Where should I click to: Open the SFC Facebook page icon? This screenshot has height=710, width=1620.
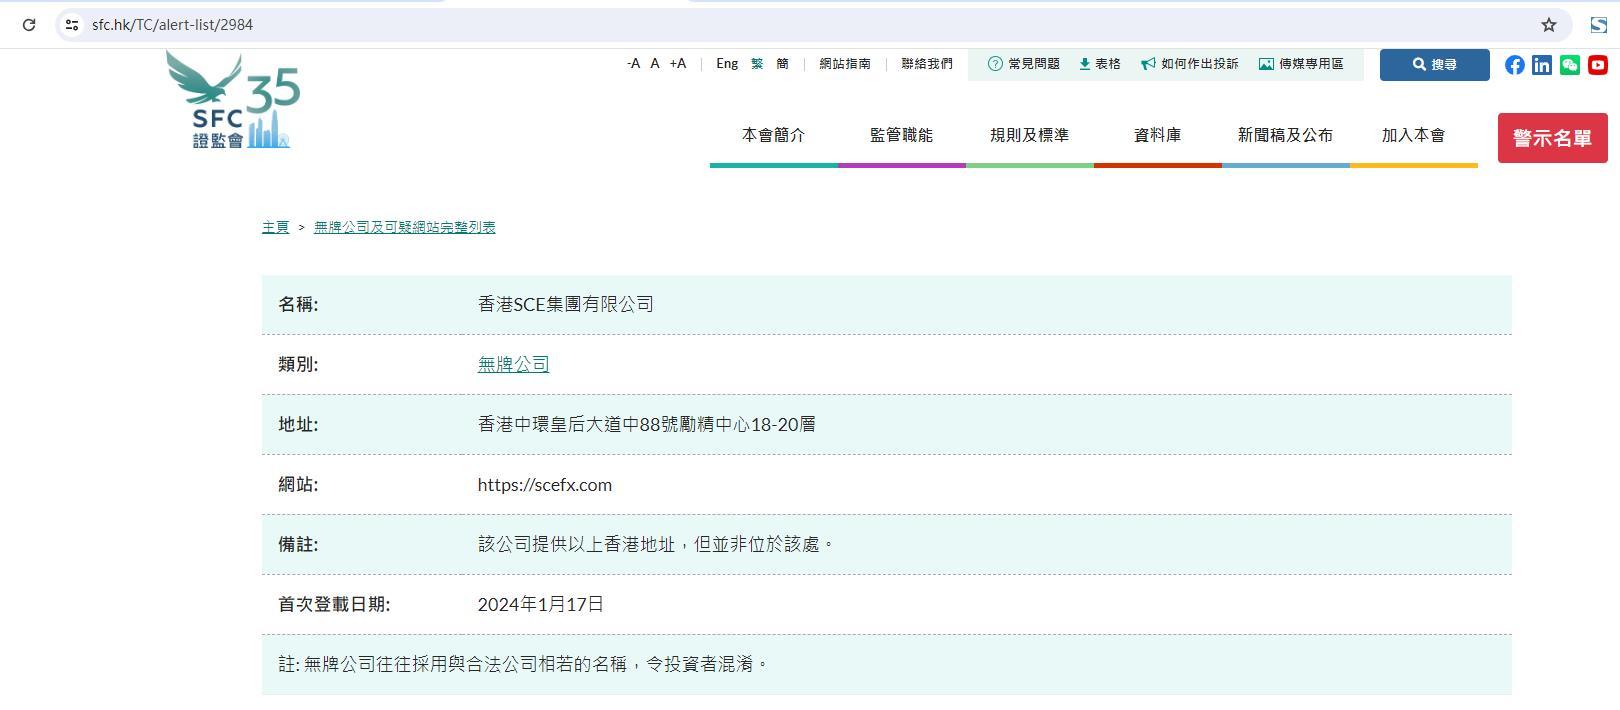(x=1514, y=65)
